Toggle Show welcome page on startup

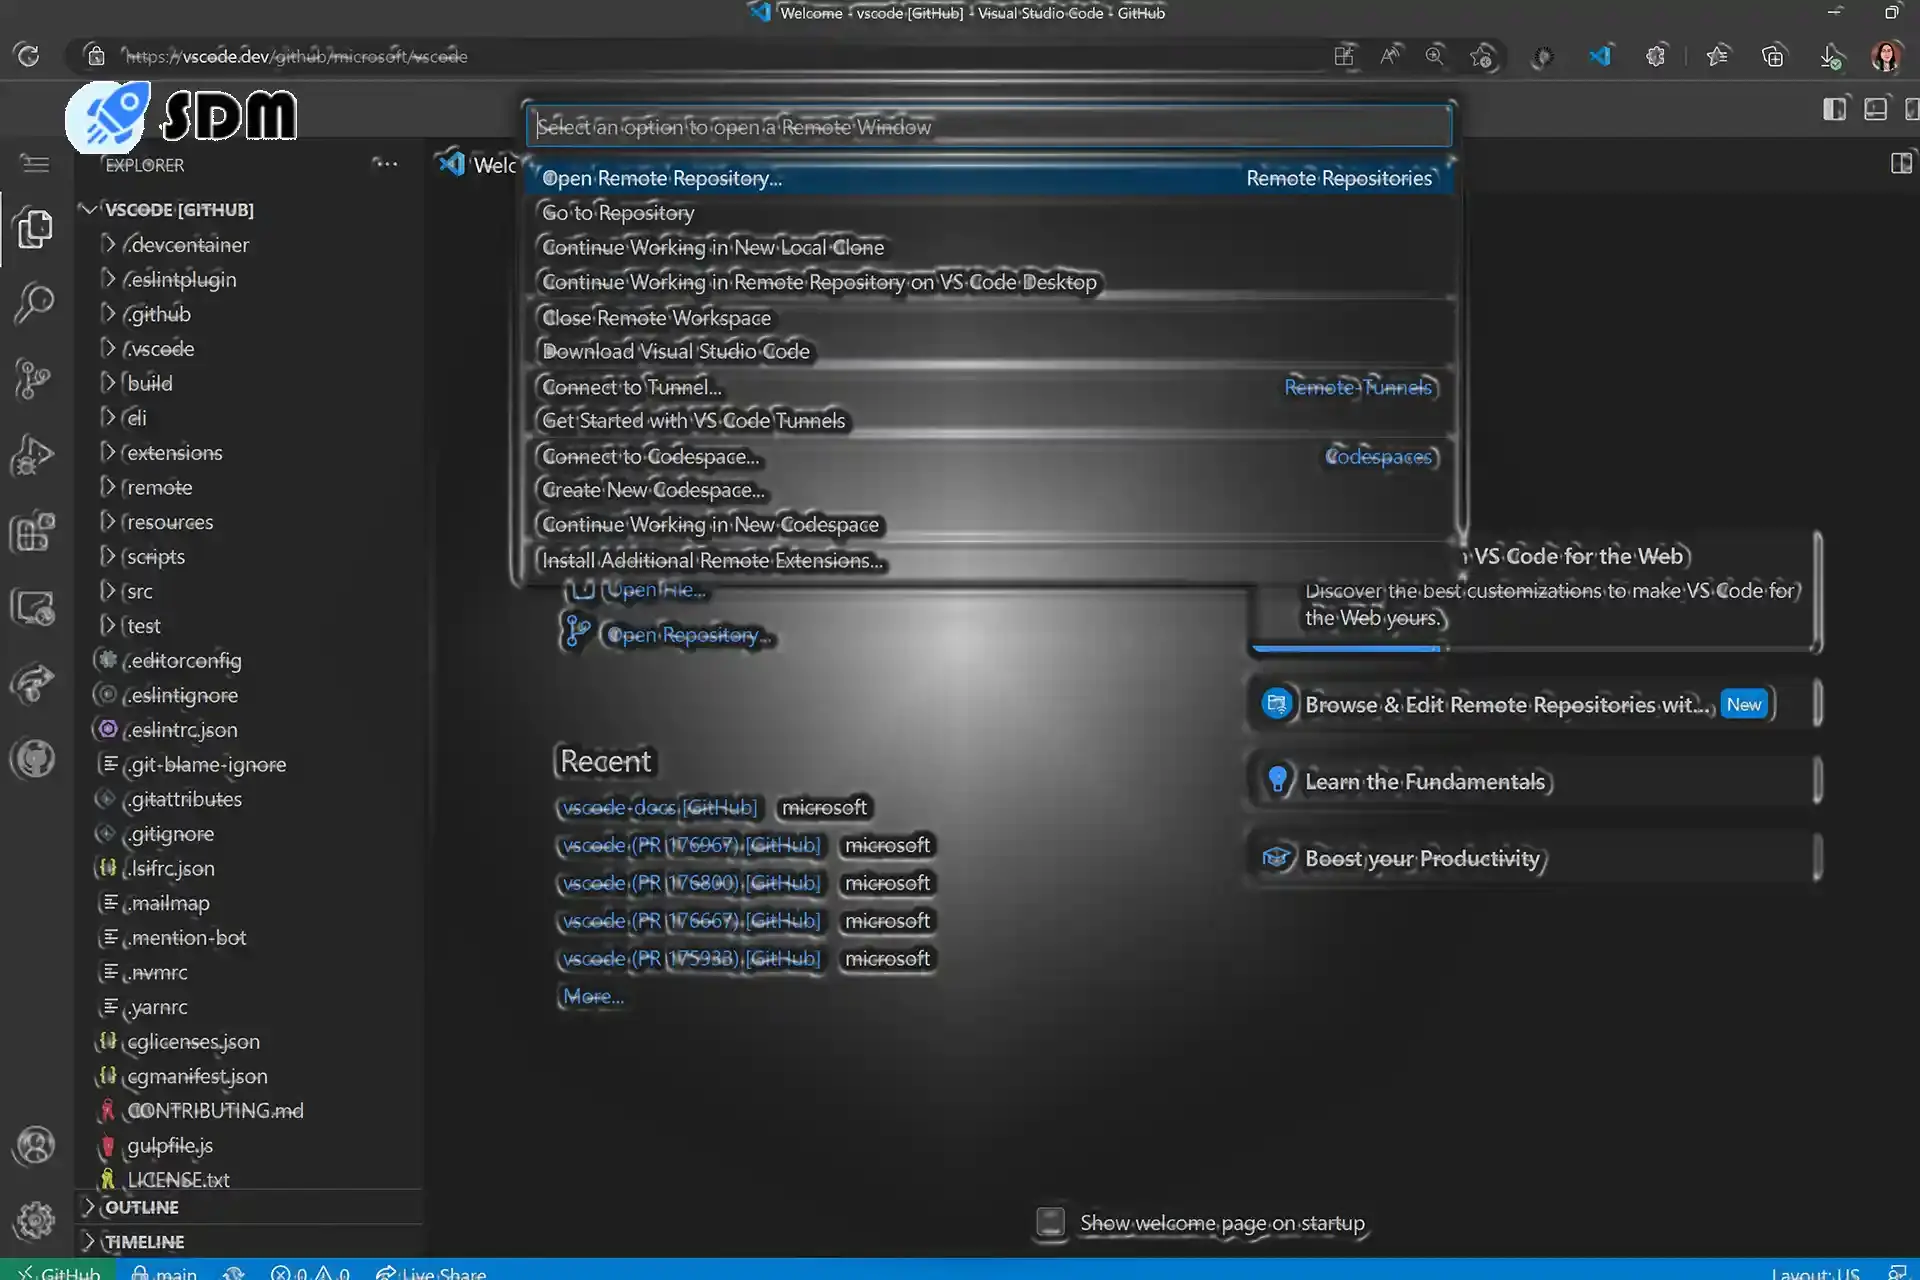coord(1050,1222)
